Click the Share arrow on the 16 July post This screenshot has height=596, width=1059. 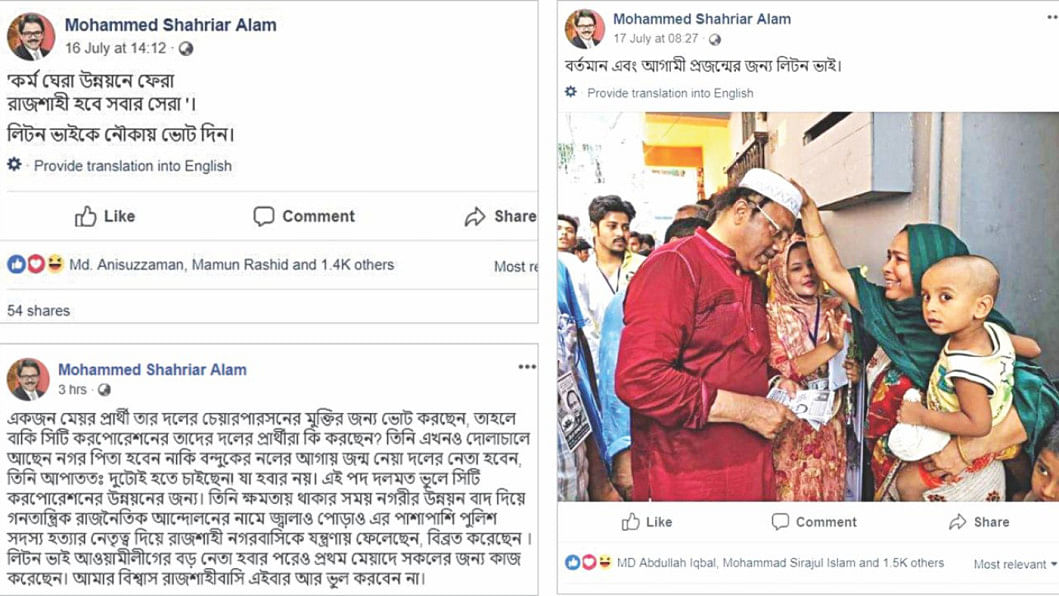(475, 216)
